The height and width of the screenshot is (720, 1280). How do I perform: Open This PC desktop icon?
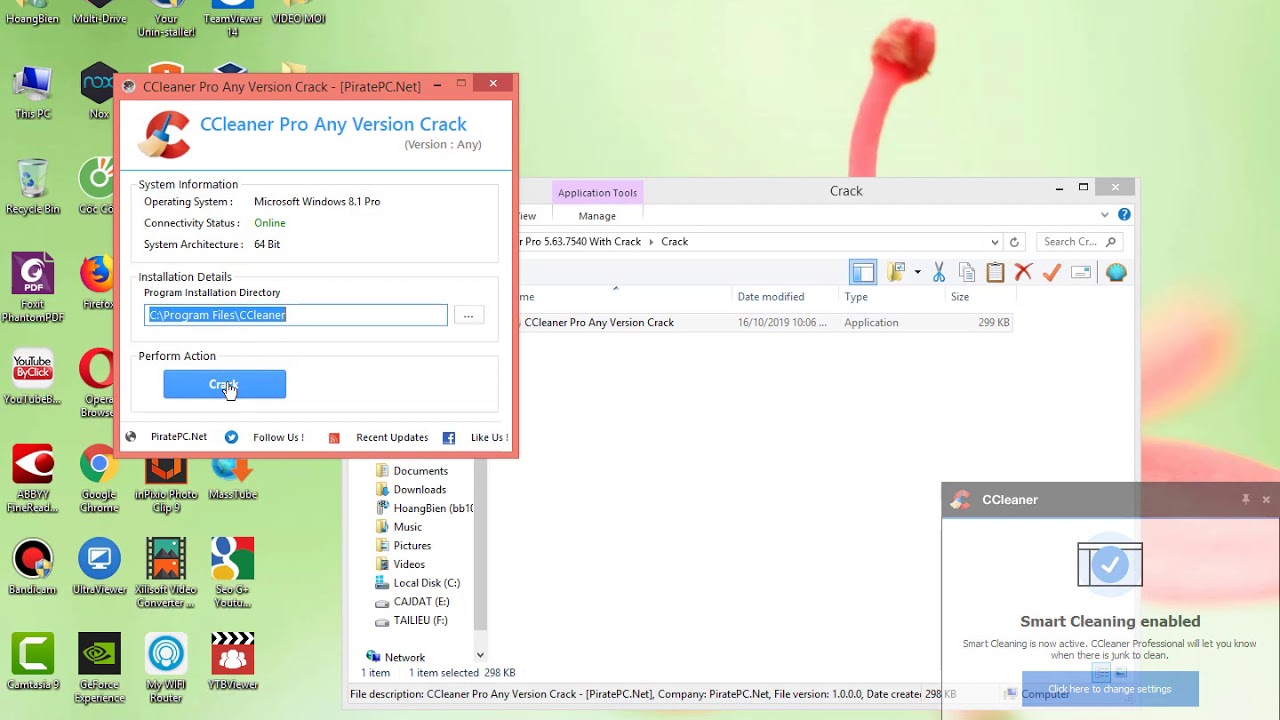click(32, 92)
